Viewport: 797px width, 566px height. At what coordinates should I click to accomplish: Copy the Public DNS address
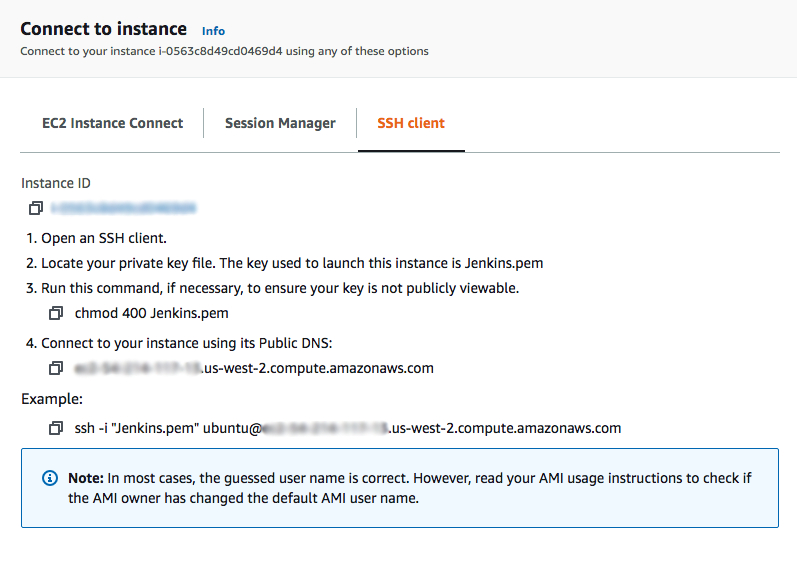pyautogui.click(x=56, y=368)
